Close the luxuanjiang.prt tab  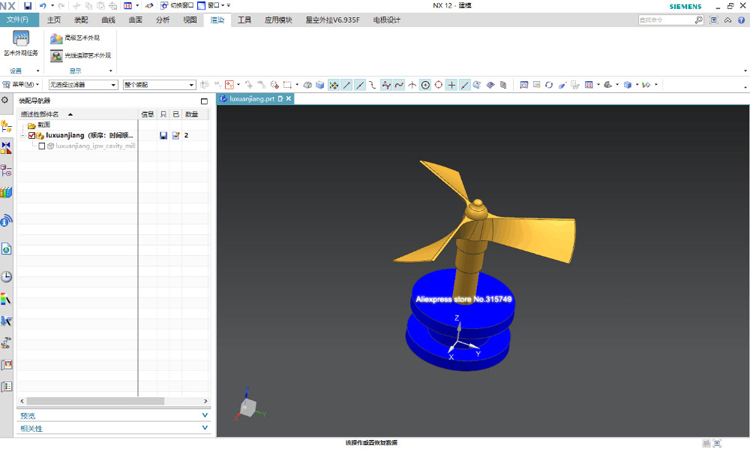coord(288,99)
